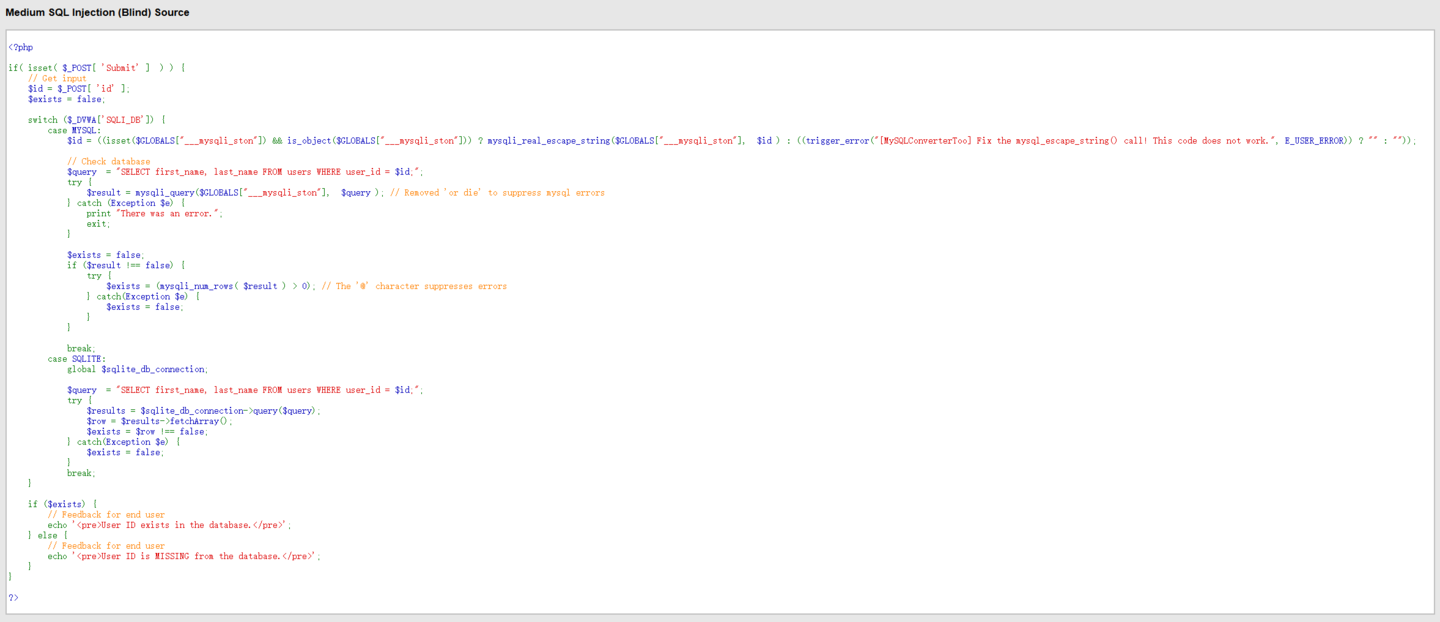Screen dimensions: 1440x622
Task: Click the $id = $_POST['id'] line
Action: click(79, 88)
